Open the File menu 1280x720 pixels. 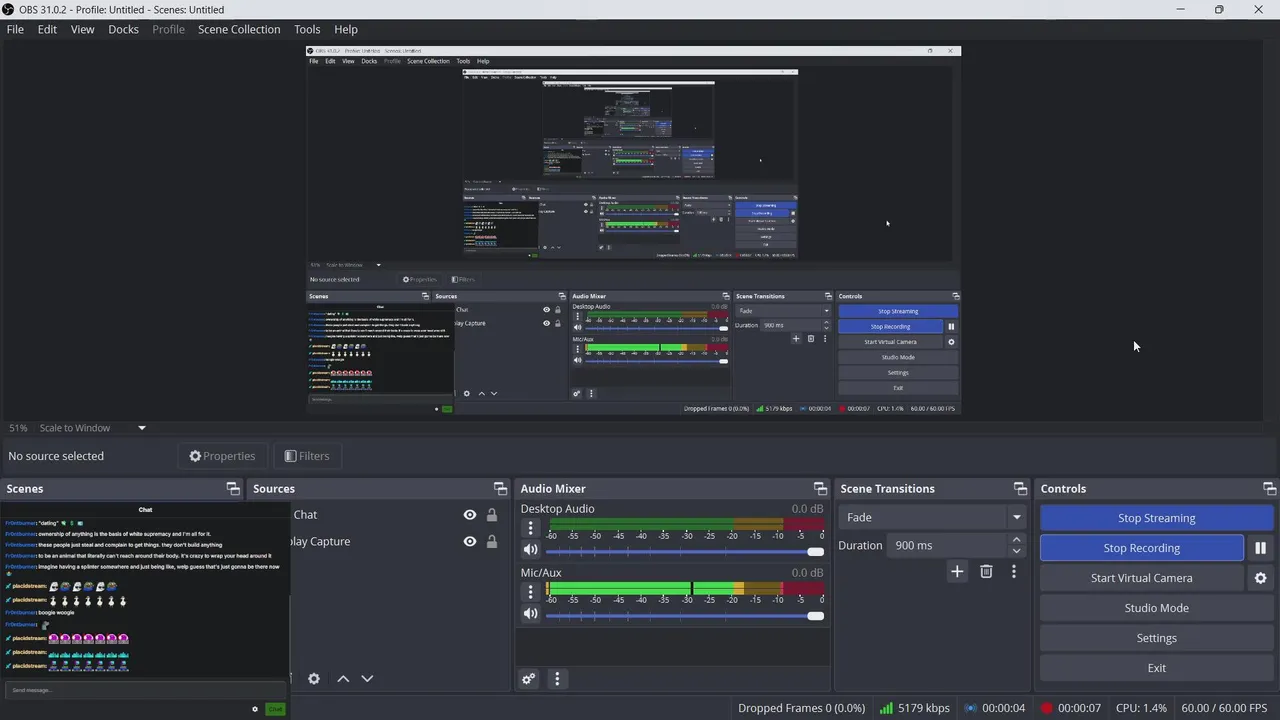[x=15, y=29]
